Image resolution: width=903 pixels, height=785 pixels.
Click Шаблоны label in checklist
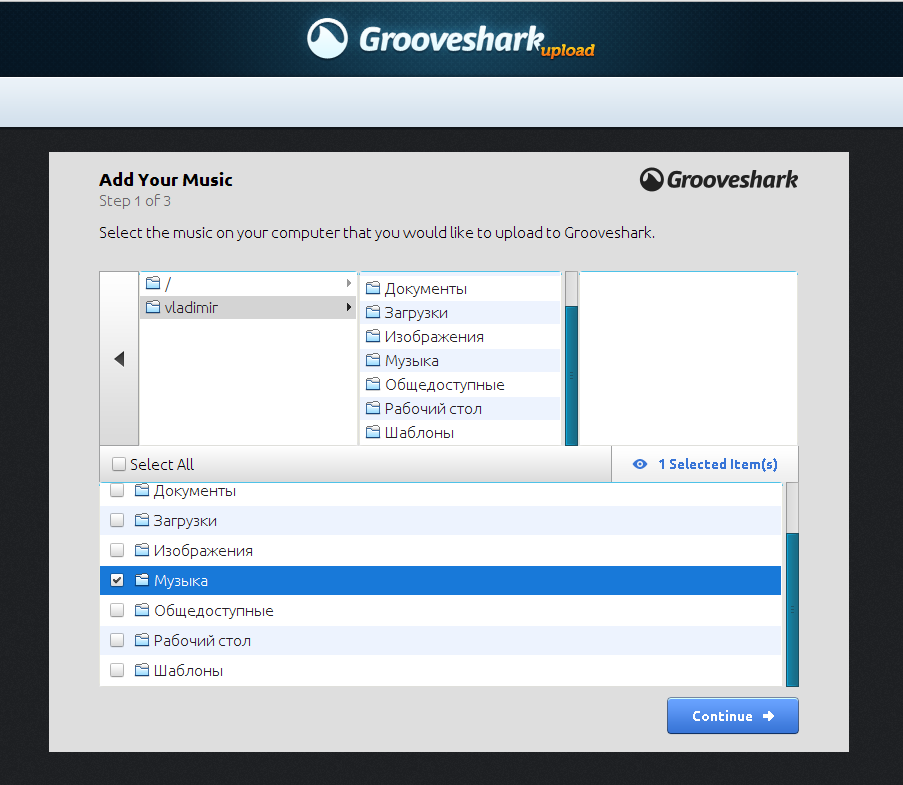pos(188,670)
